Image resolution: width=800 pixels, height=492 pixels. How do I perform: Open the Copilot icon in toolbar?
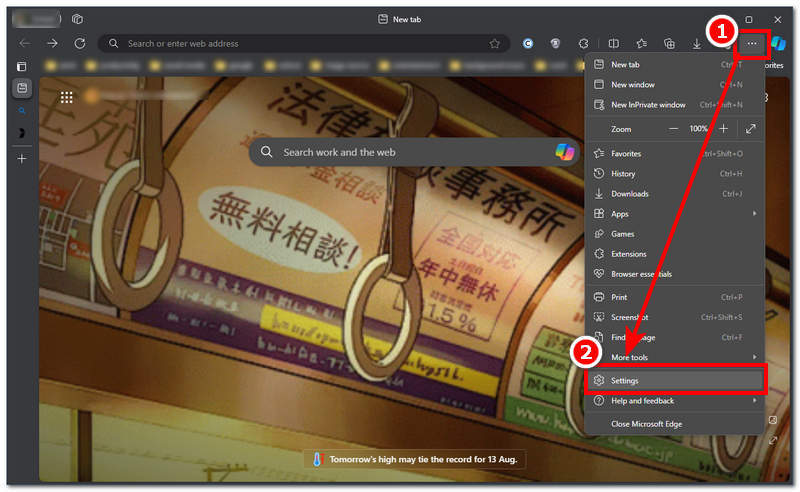coord(778,43)
